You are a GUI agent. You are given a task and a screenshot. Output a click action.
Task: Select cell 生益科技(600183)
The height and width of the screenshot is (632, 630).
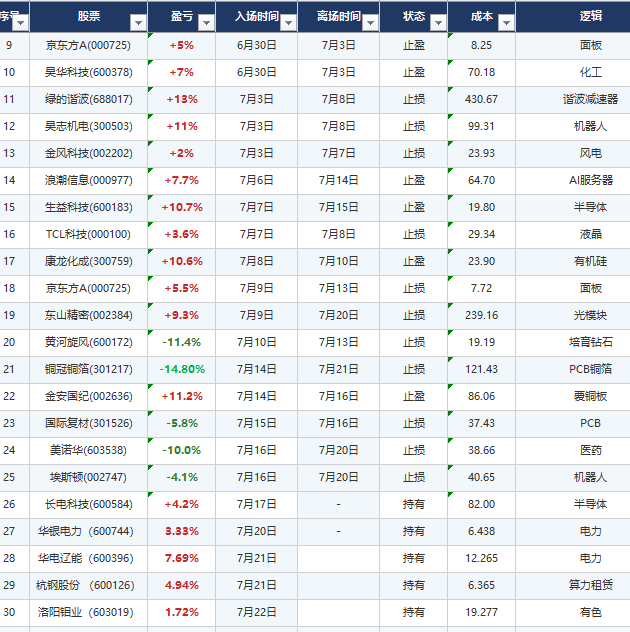(88, 207)
